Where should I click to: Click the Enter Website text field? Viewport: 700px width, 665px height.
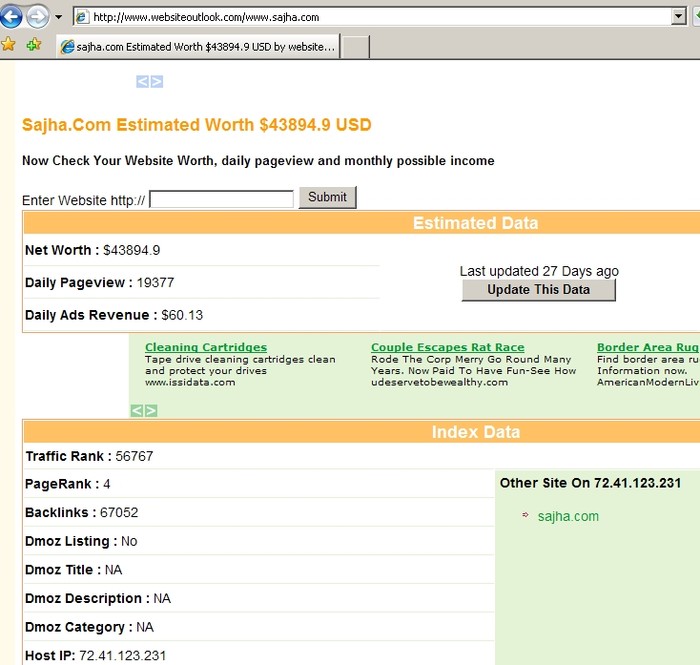coord(221,199)
